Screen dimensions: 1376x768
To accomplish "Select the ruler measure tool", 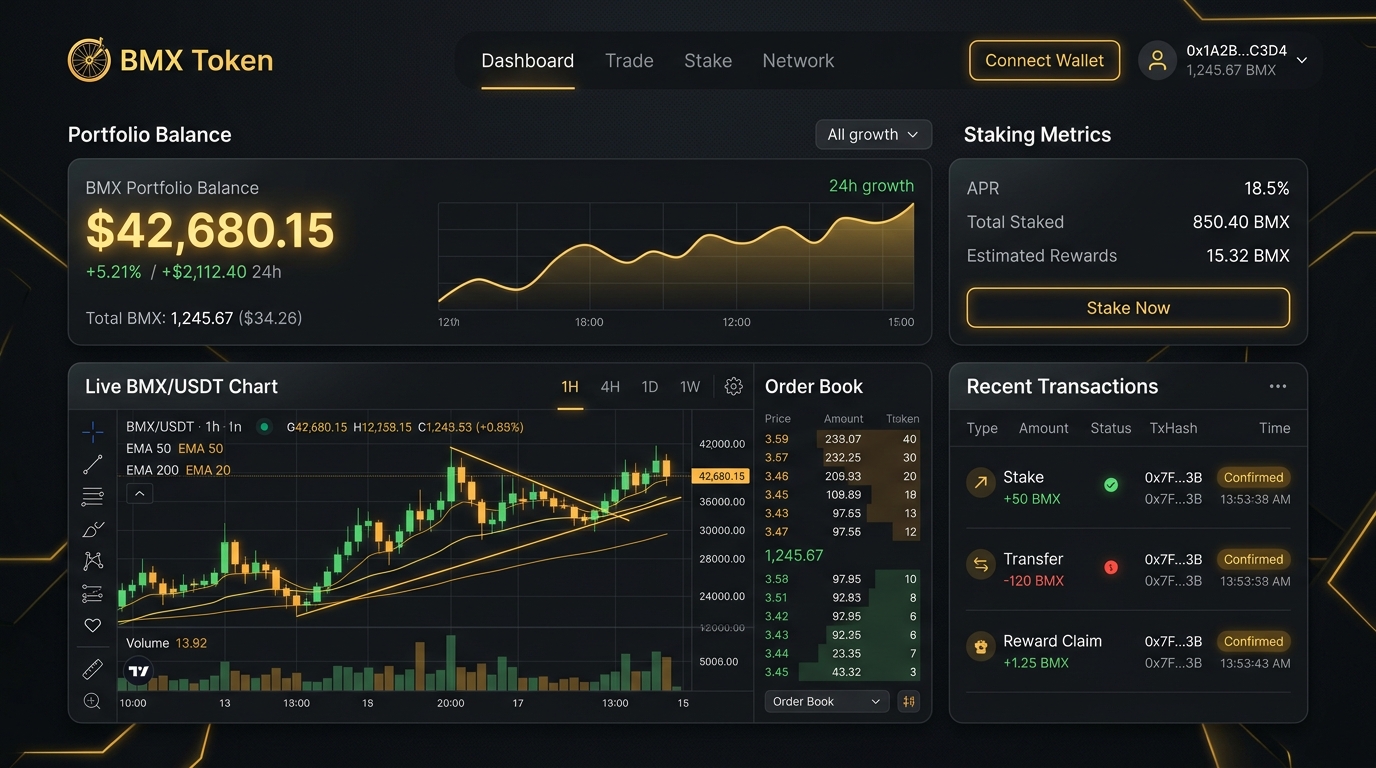I will [92, 669].
